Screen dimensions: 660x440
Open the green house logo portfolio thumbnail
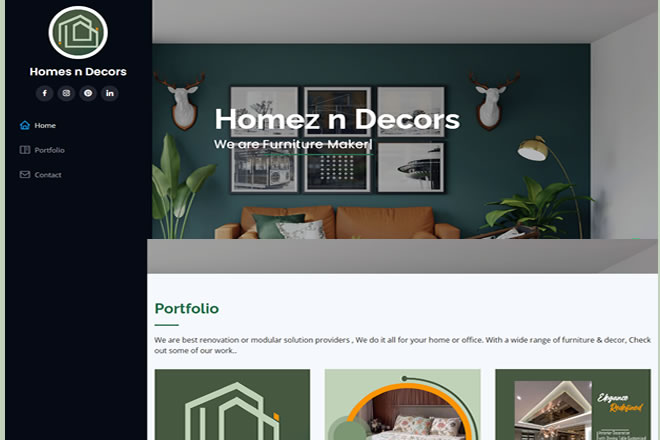(232, 405)
